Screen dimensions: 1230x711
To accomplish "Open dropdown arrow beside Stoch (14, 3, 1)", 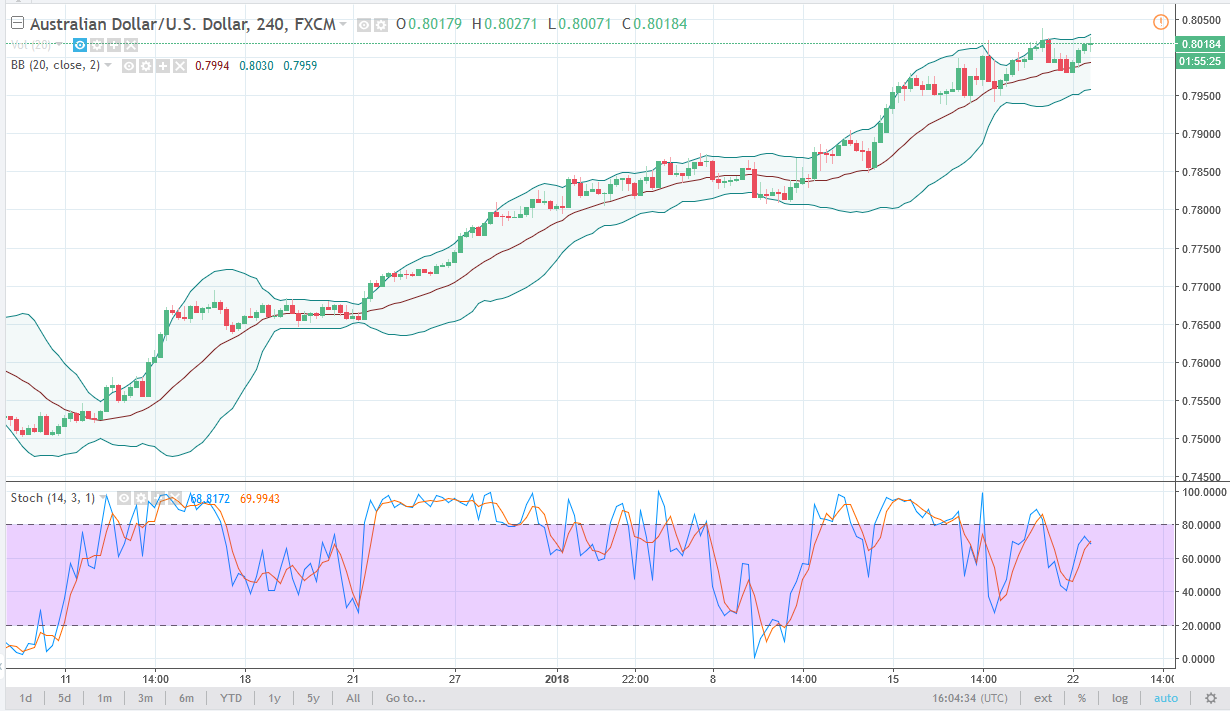I will (x=105, y=497).
